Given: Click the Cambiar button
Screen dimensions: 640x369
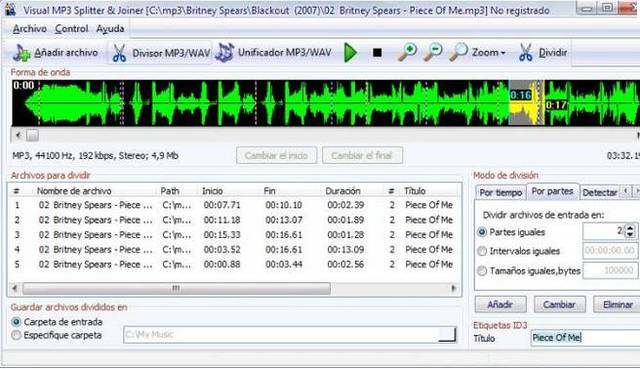Looking at the screenshot, I should [x=559, y=305].
